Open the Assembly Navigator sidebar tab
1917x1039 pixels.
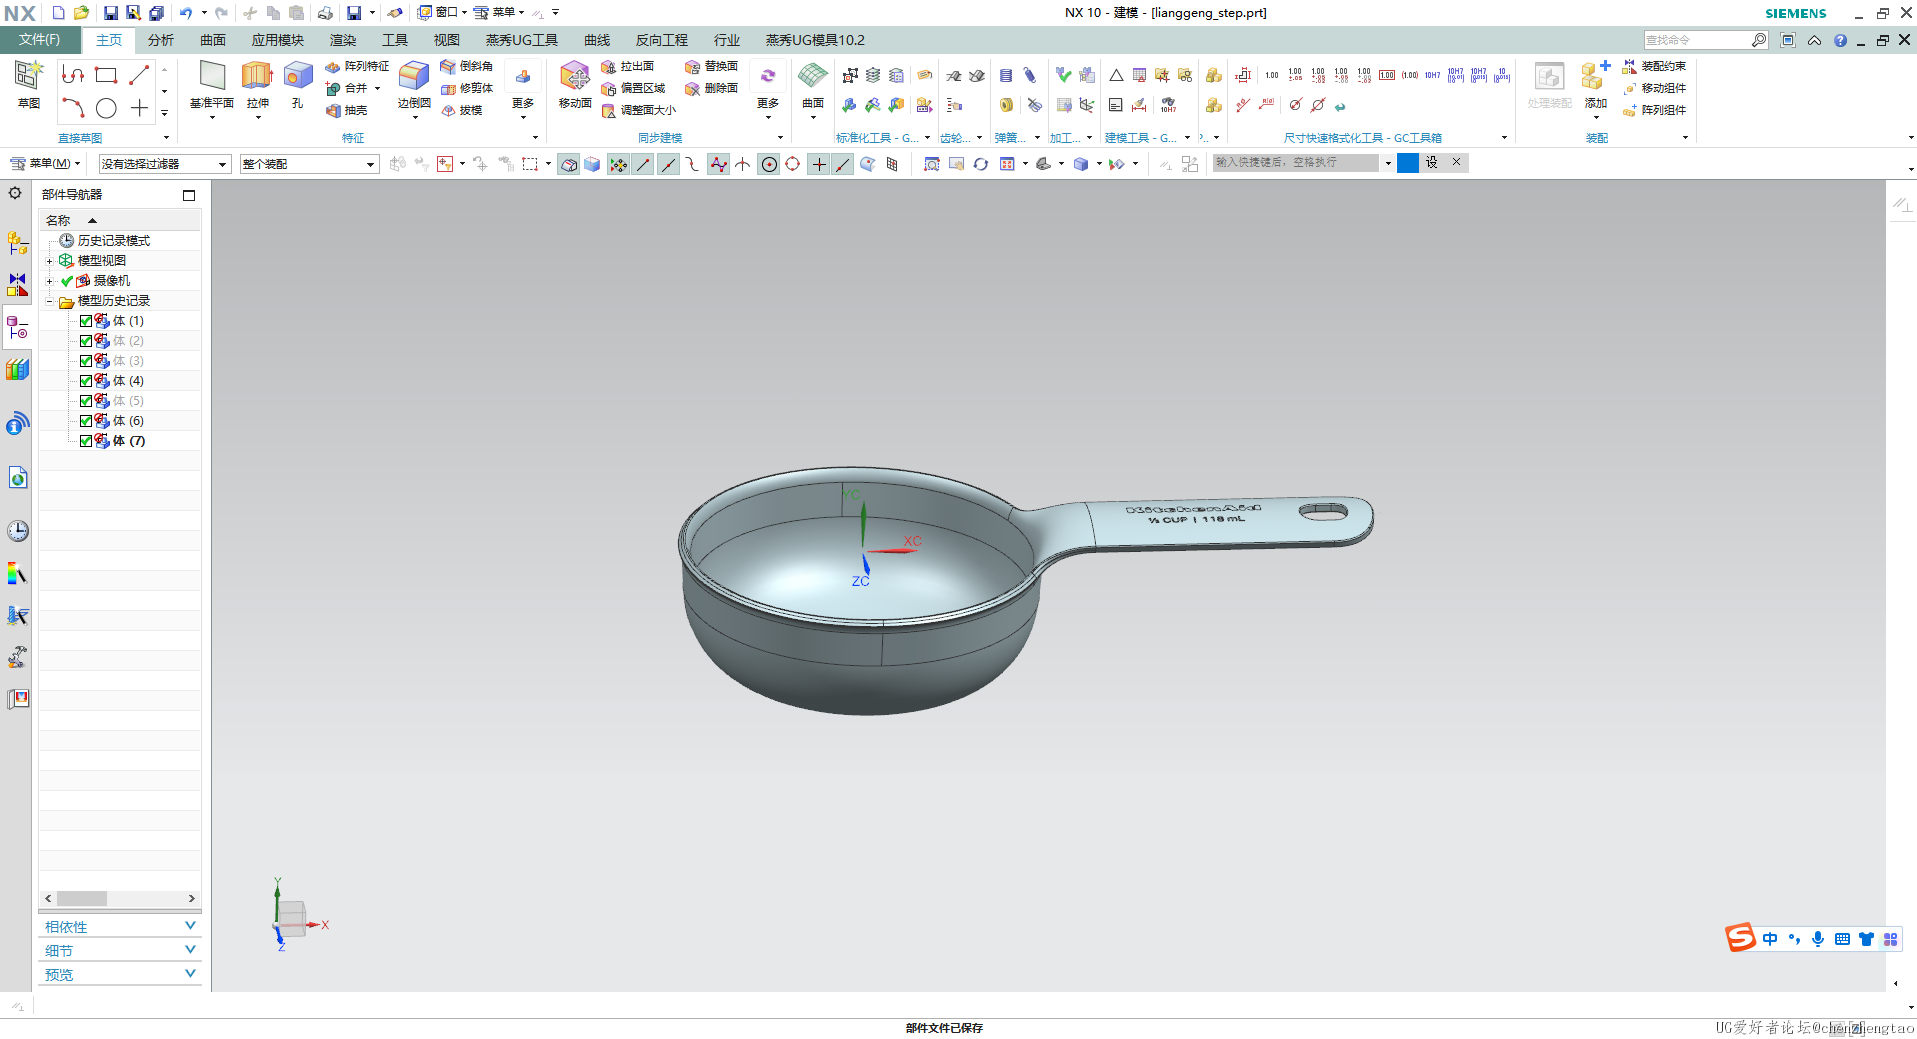pyautogui.click(x=17, y=242)
